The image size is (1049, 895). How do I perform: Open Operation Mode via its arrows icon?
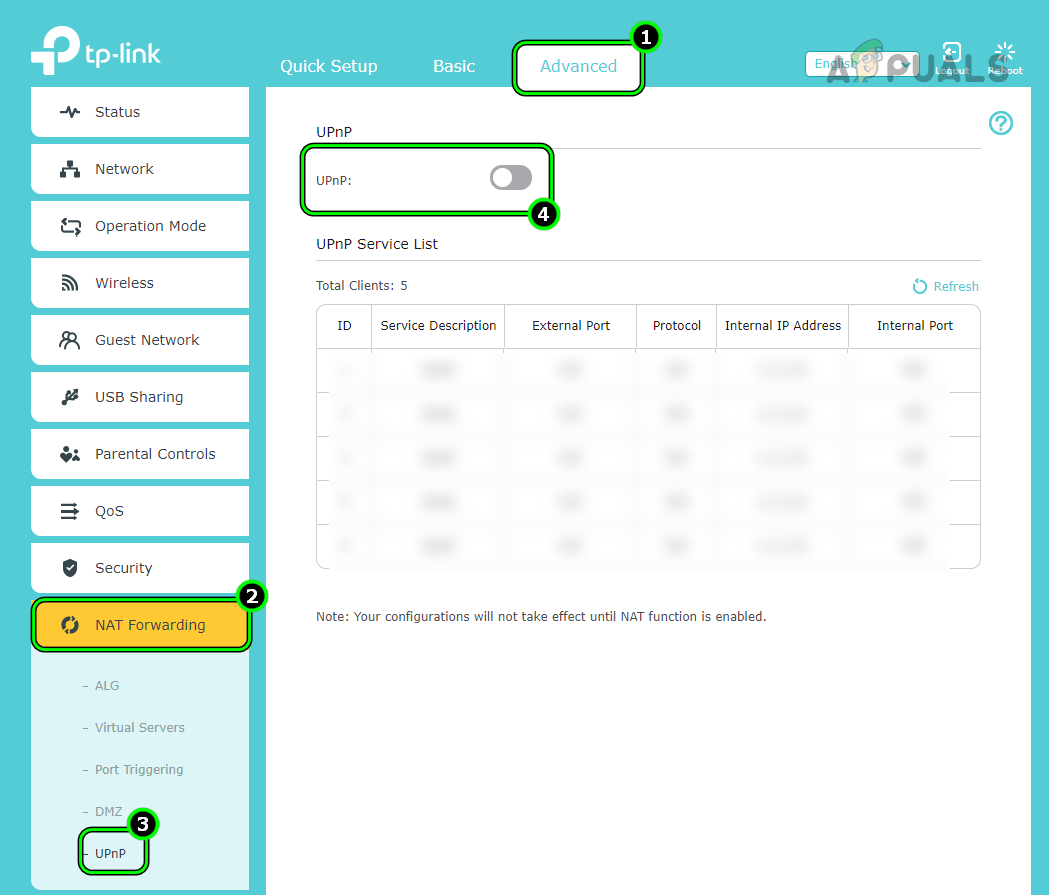tap(68, 226)
